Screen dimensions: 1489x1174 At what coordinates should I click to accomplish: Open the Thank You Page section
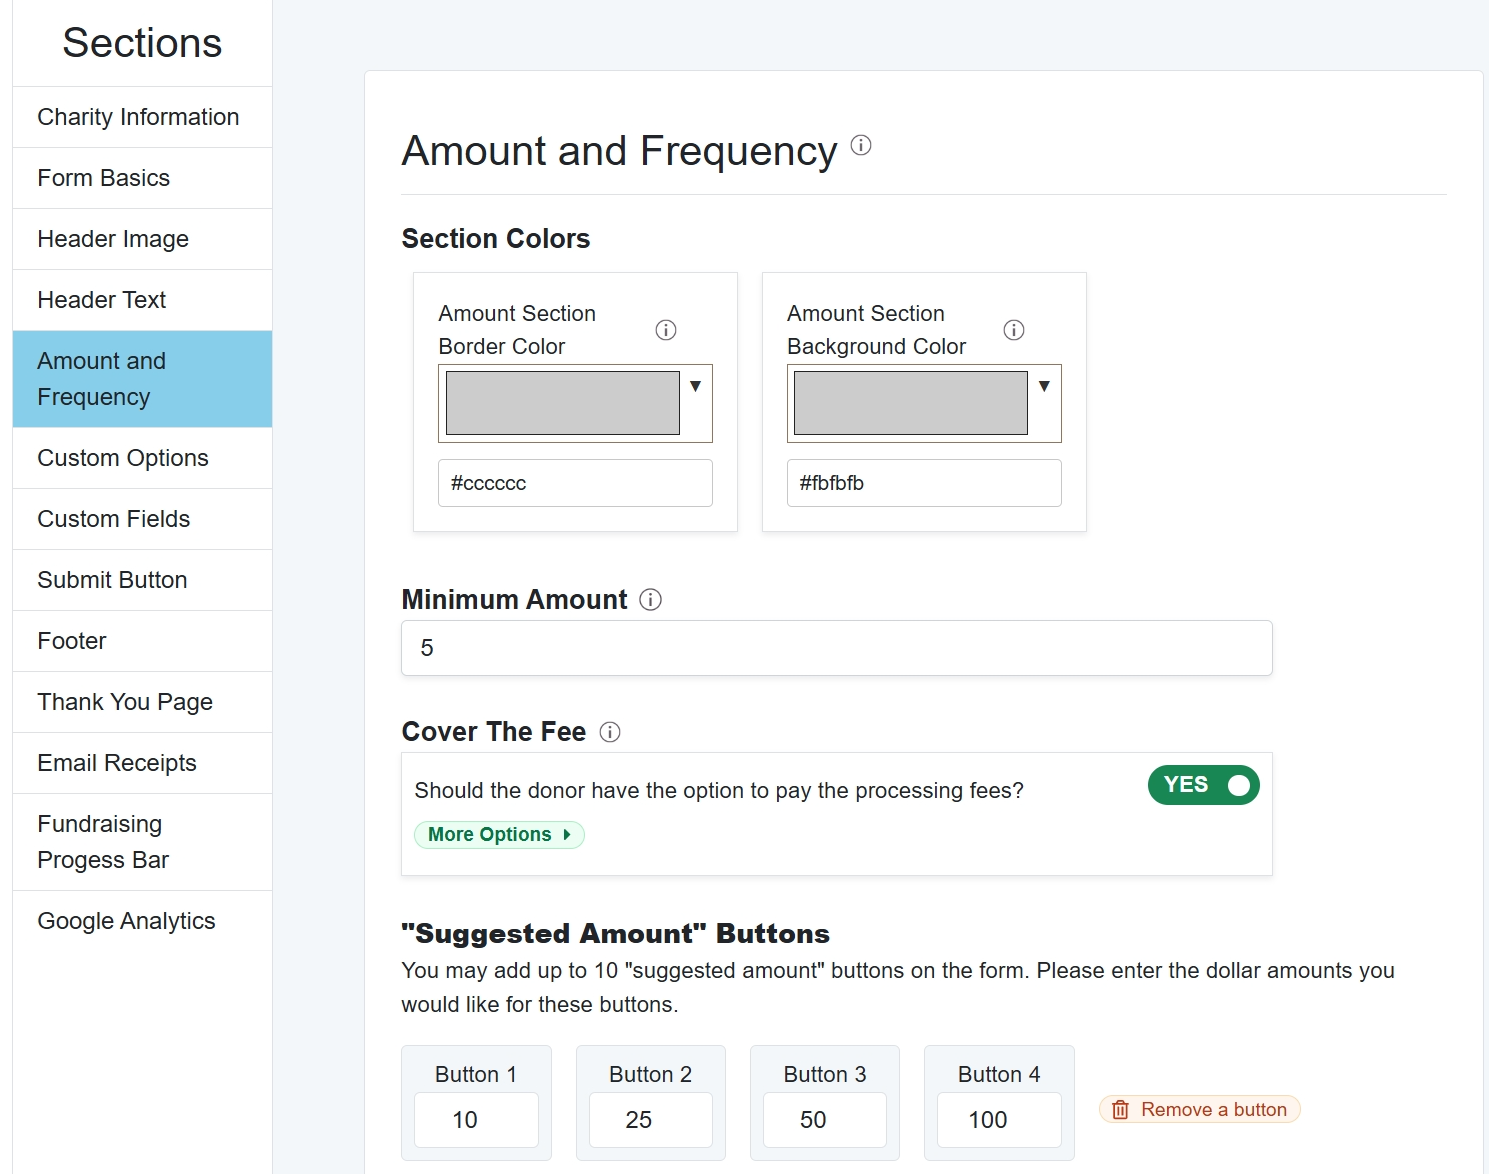click(x=125, y=702)
